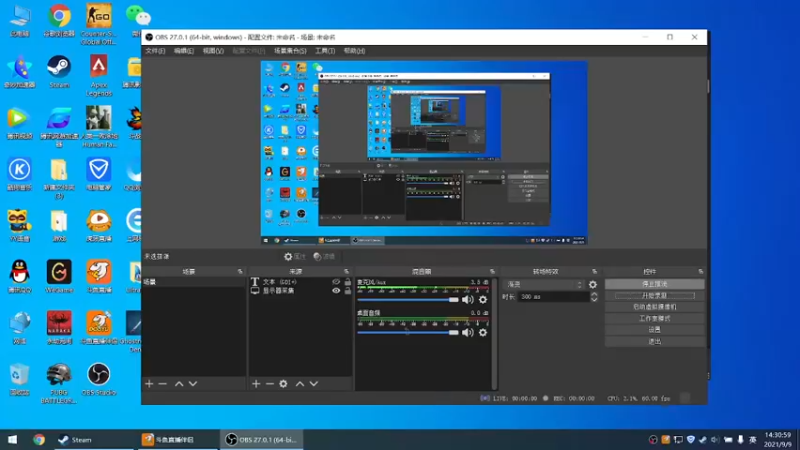Enable 工作室模式 in Controls

pos(655,318)
